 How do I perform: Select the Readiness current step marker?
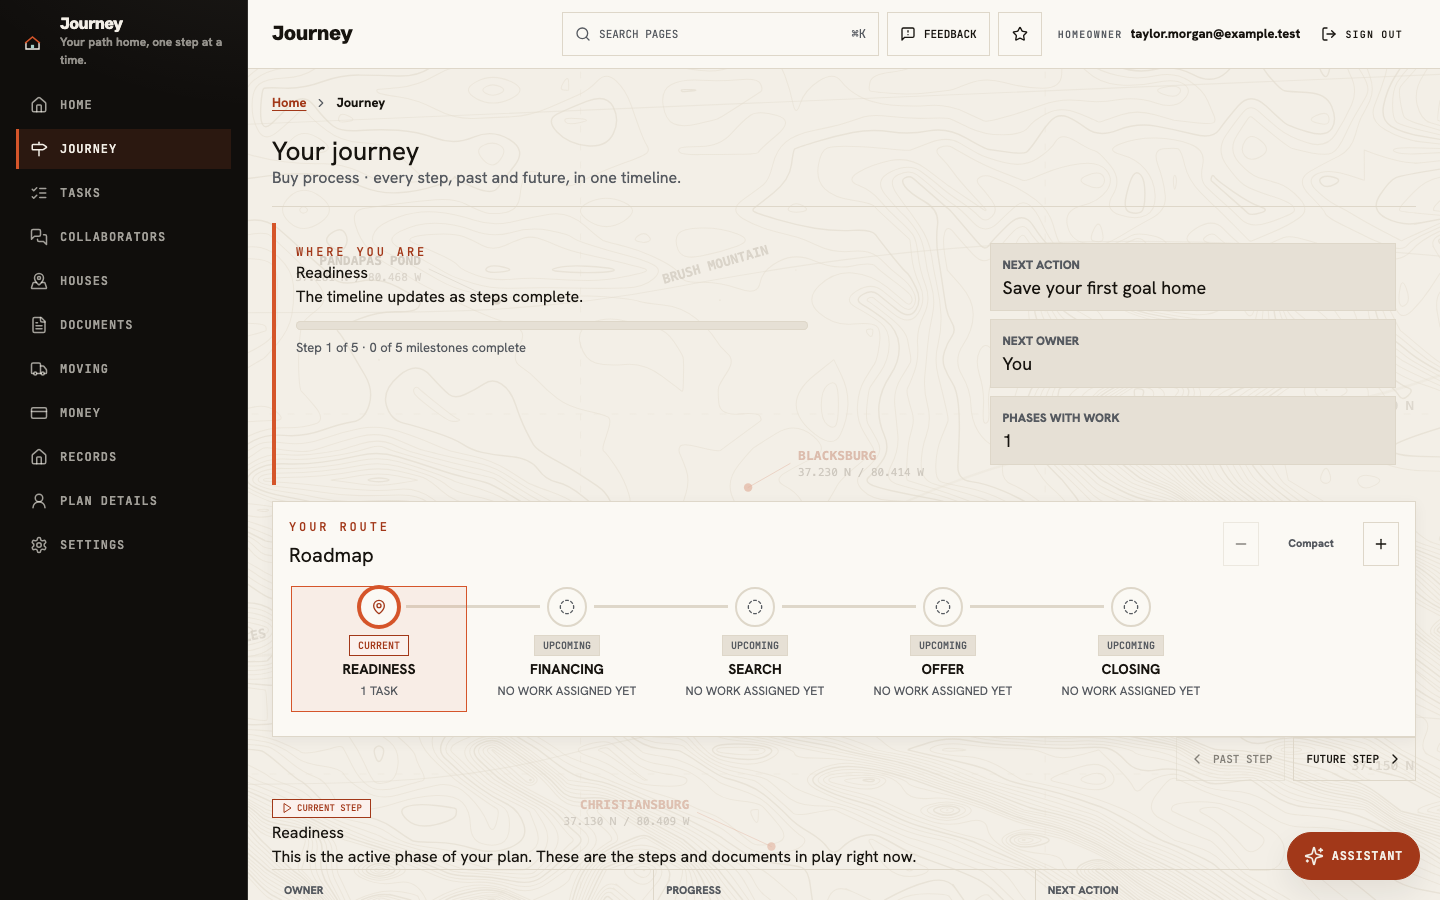(x=379, y=607)
